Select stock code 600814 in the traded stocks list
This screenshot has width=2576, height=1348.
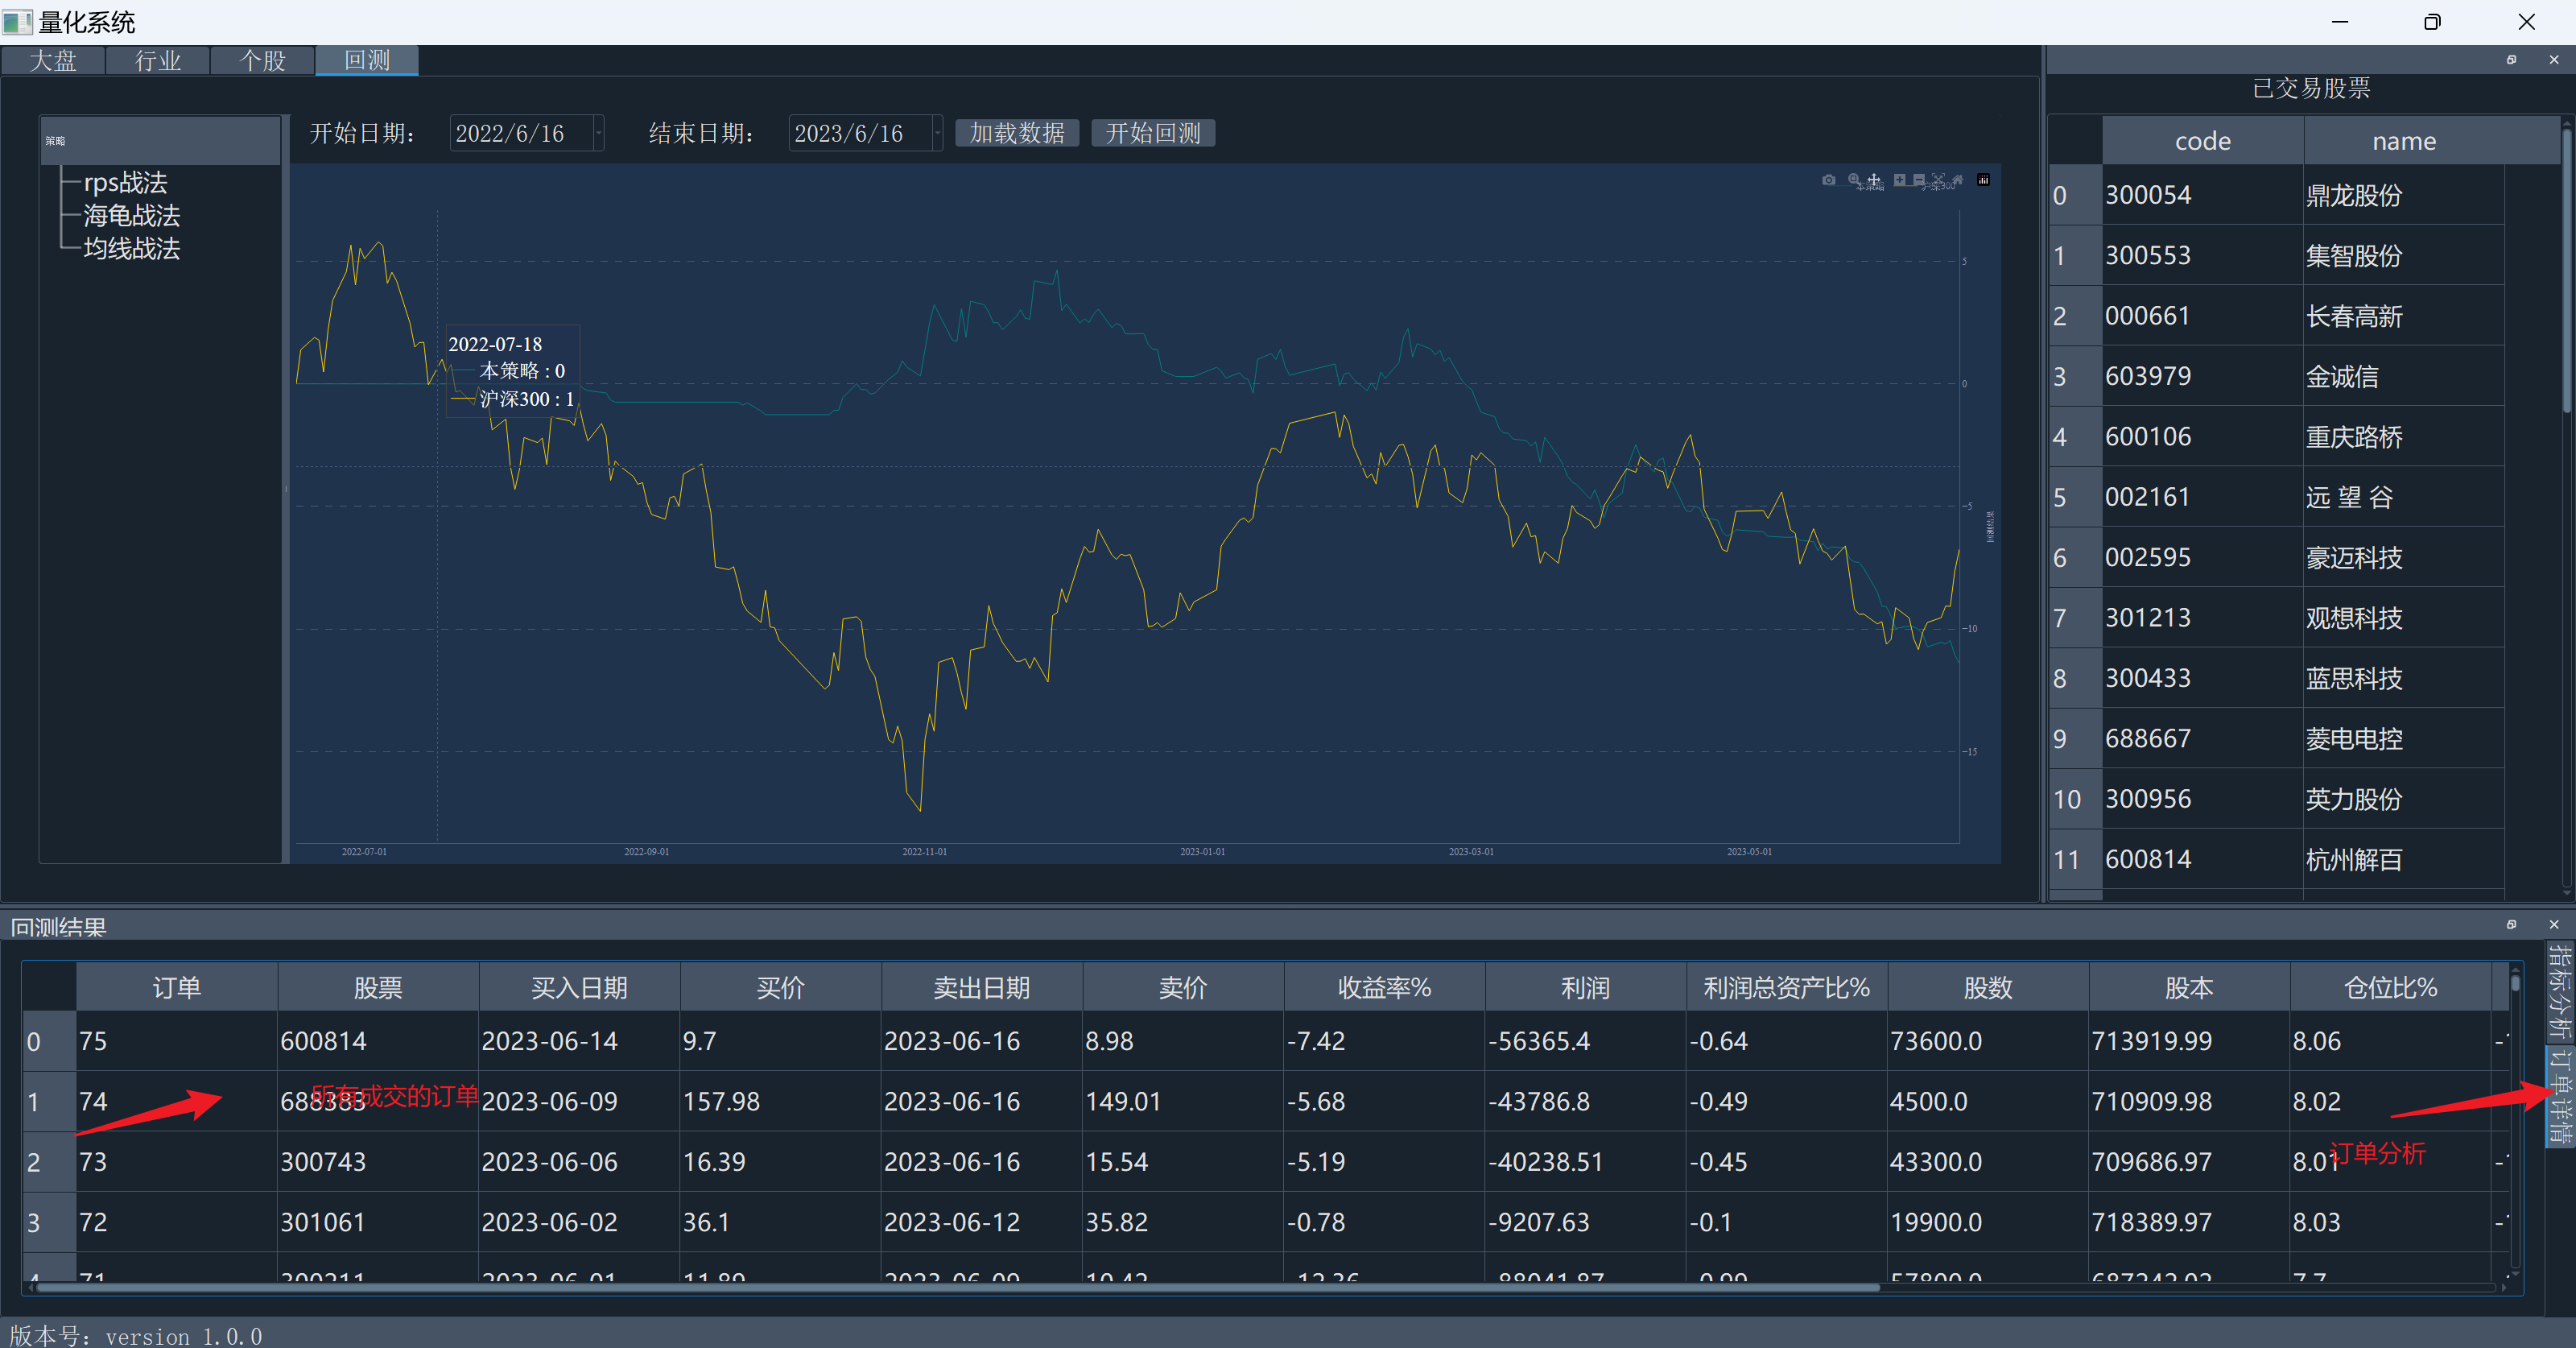click(2203, 859)
